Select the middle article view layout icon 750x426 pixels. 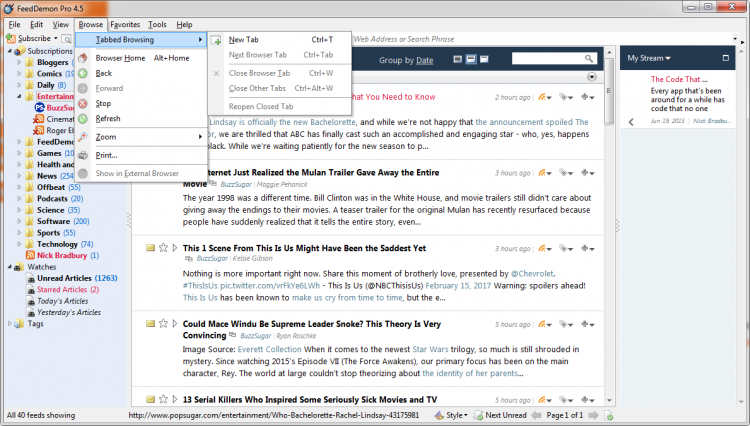pyautogui.click(x=471, y=59)
